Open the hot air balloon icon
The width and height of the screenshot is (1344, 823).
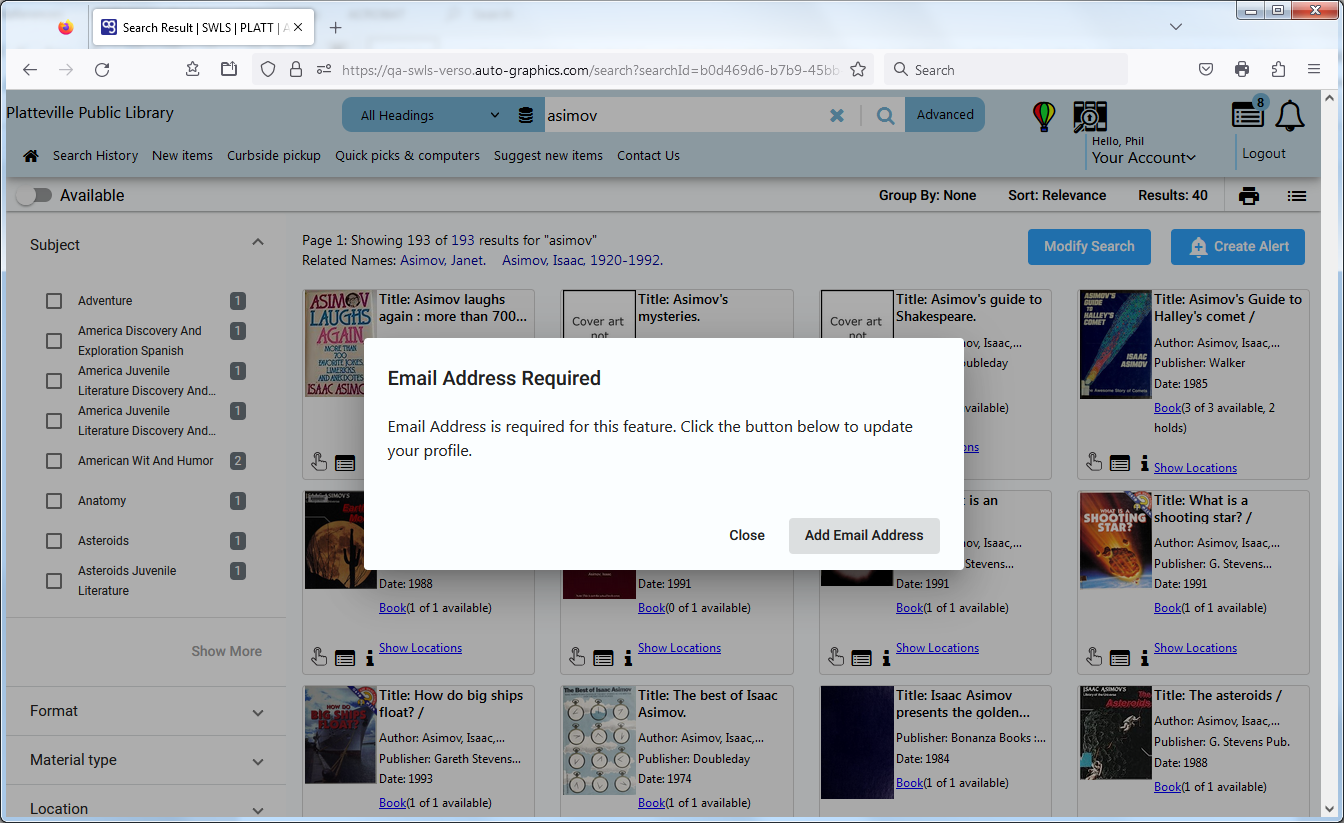pos(1044,116)
